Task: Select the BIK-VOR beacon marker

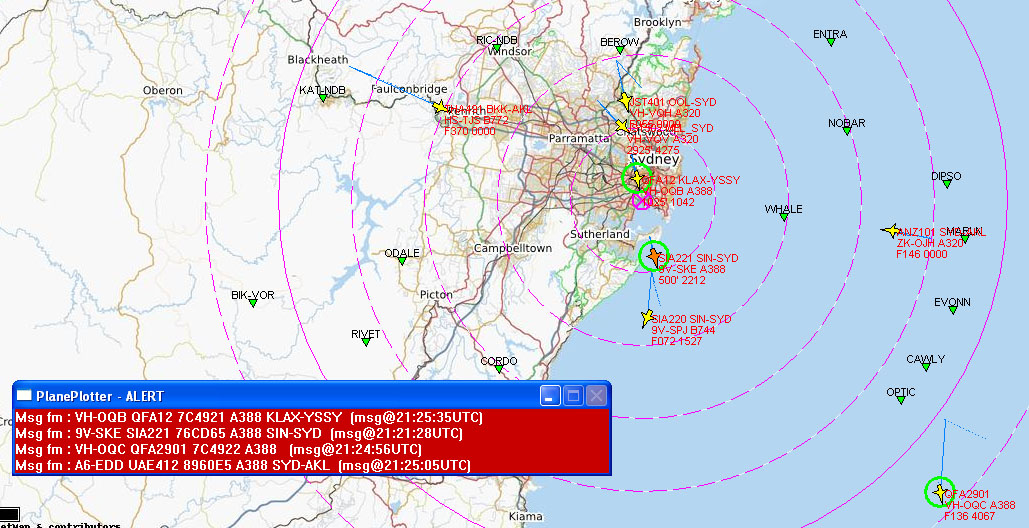Action: click(x=253, y=303)
